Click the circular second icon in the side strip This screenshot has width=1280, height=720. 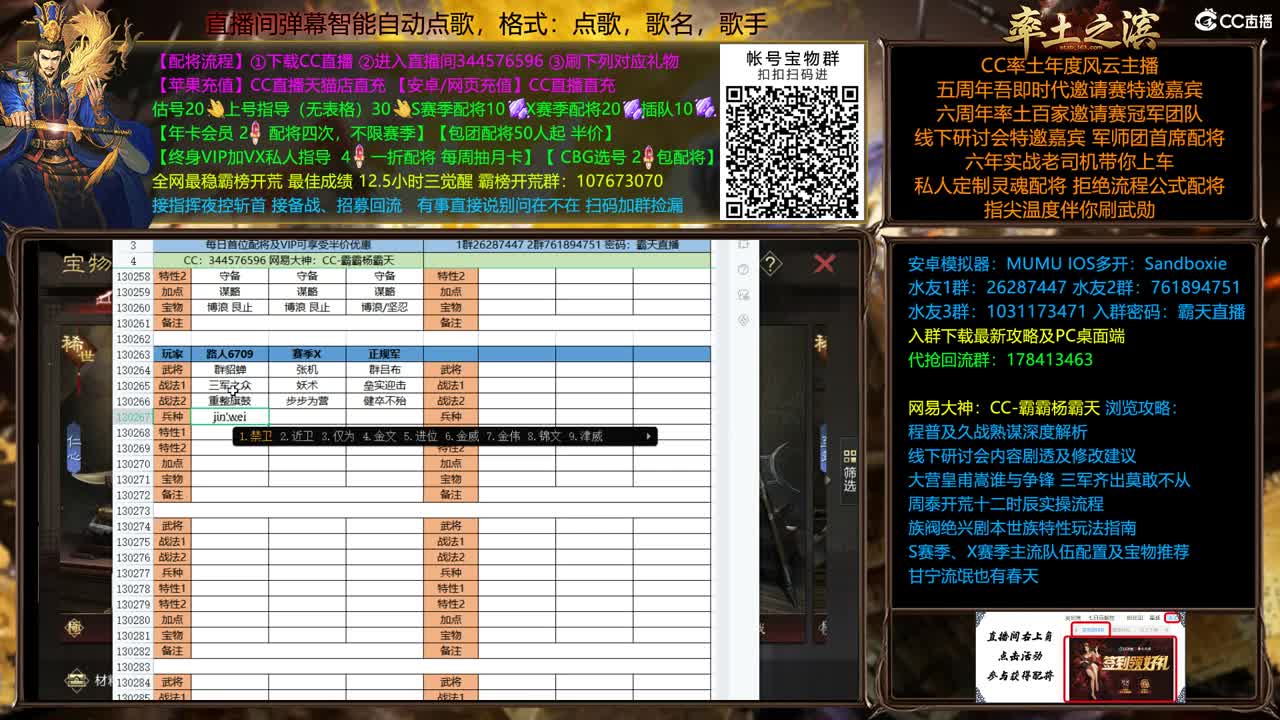tap(743, 270)
